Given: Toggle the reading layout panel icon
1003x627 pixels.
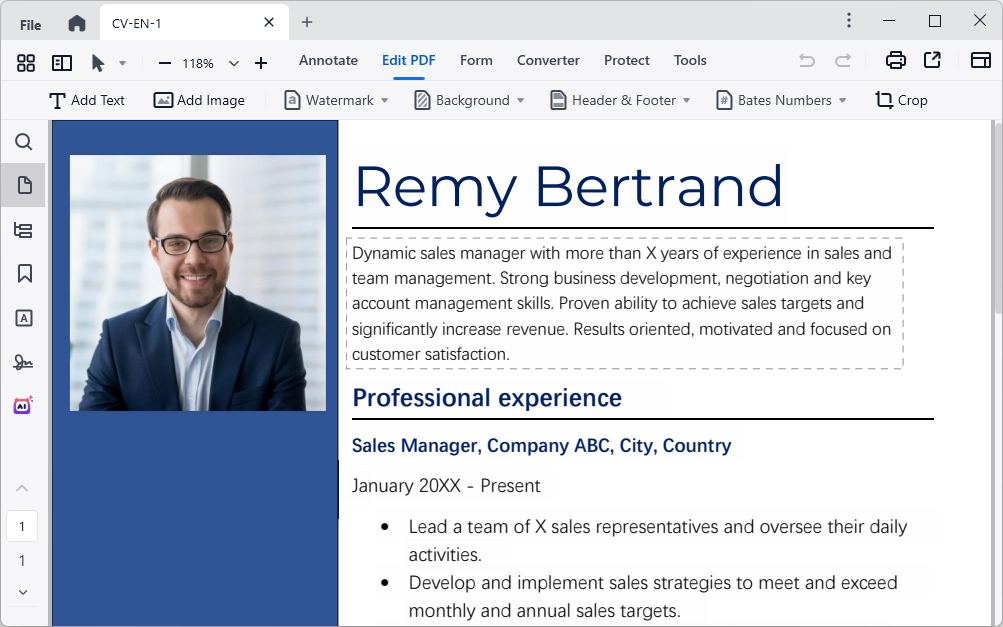Looking at the screenshot, I should tap(62, 63).
